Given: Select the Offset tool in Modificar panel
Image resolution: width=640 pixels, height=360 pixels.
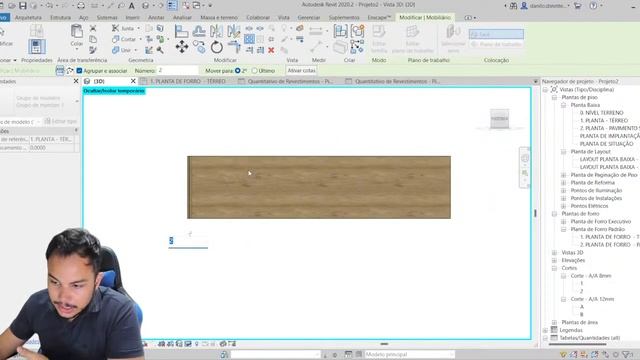Looking at the screenshot, I should click(x=199, y=31).
